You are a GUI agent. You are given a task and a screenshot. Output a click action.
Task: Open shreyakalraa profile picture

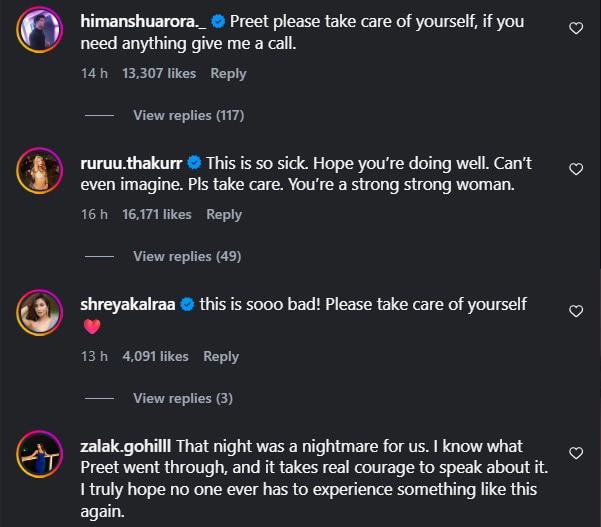tap(40, 315)
